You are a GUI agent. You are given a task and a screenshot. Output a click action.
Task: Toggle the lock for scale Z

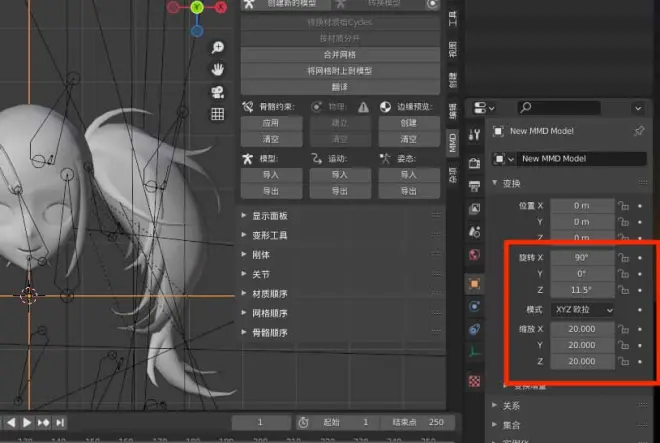[623, 362]
